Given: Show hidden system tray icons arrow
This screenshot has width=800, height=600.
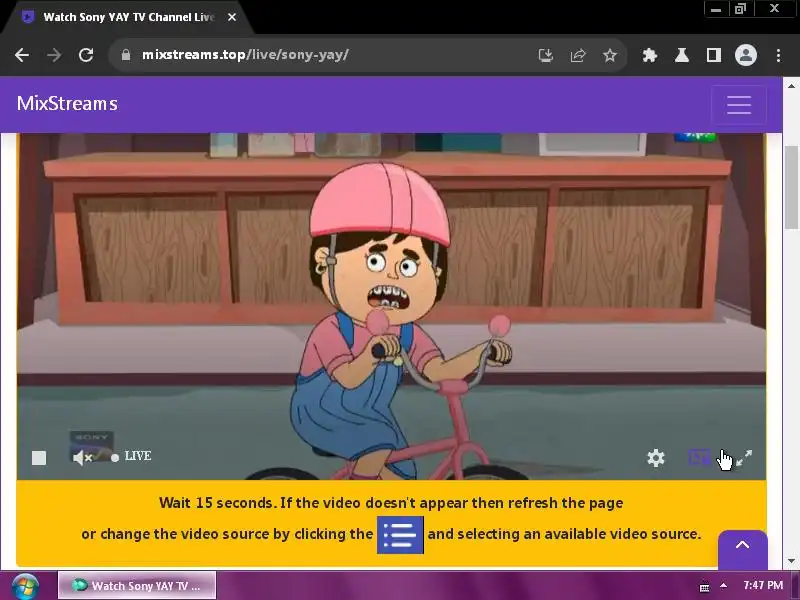Looking at the screenshot, I should click(723, 586).
